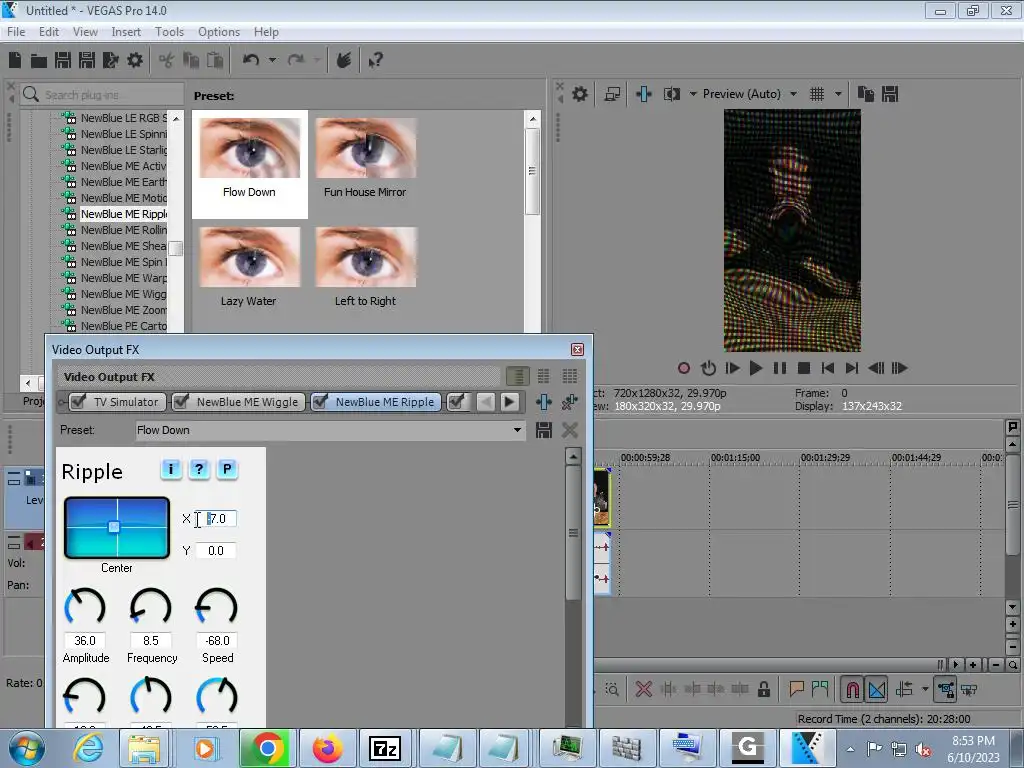The image size is (1024, 768).
Task: Open the split screen view dropdown arrow
Action: pyautogui.click(x=693, y=94)
